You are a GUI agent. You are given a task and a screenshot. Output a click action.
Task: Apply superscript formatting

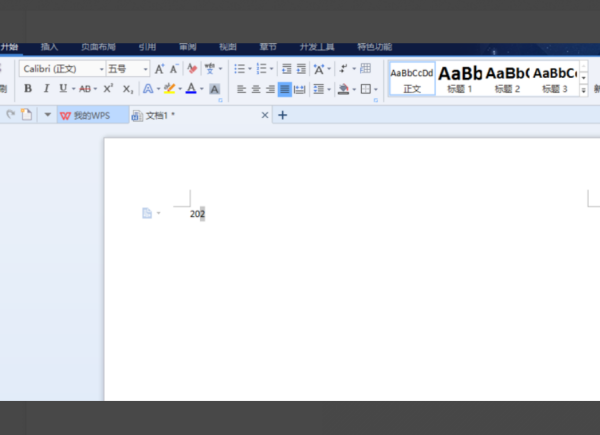108,89
